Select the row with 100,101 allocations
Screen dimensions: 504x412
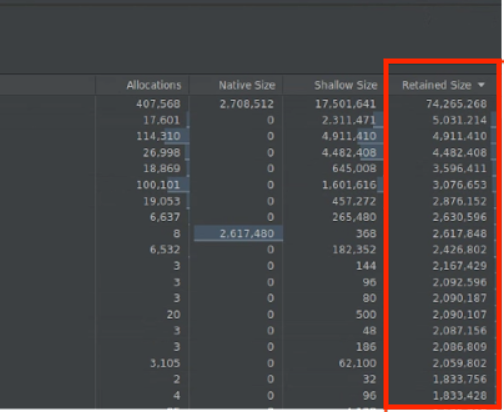click(248, 185)
